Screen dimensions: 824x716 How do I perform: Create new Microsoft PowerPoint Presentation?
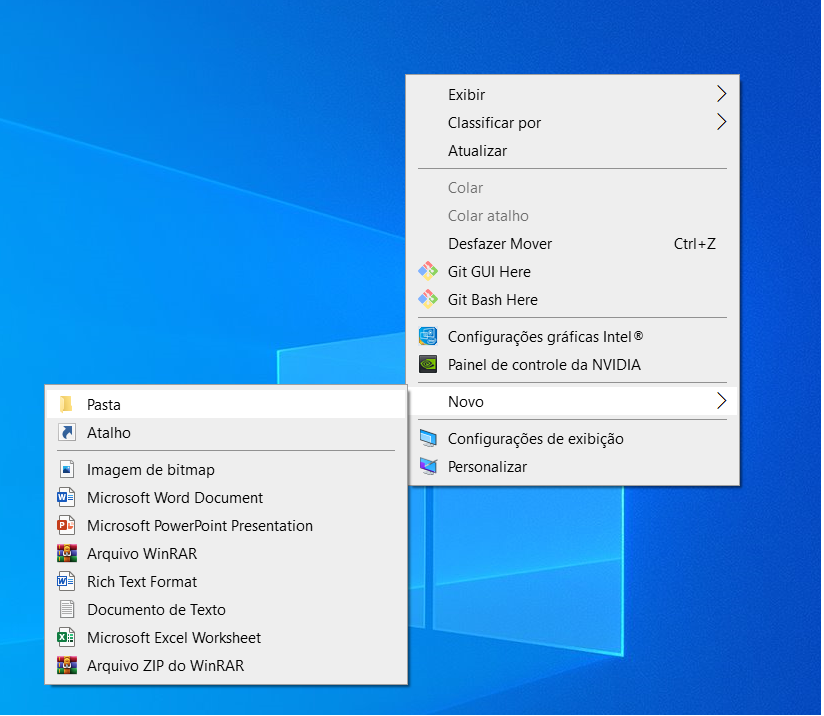click(226, 526)
